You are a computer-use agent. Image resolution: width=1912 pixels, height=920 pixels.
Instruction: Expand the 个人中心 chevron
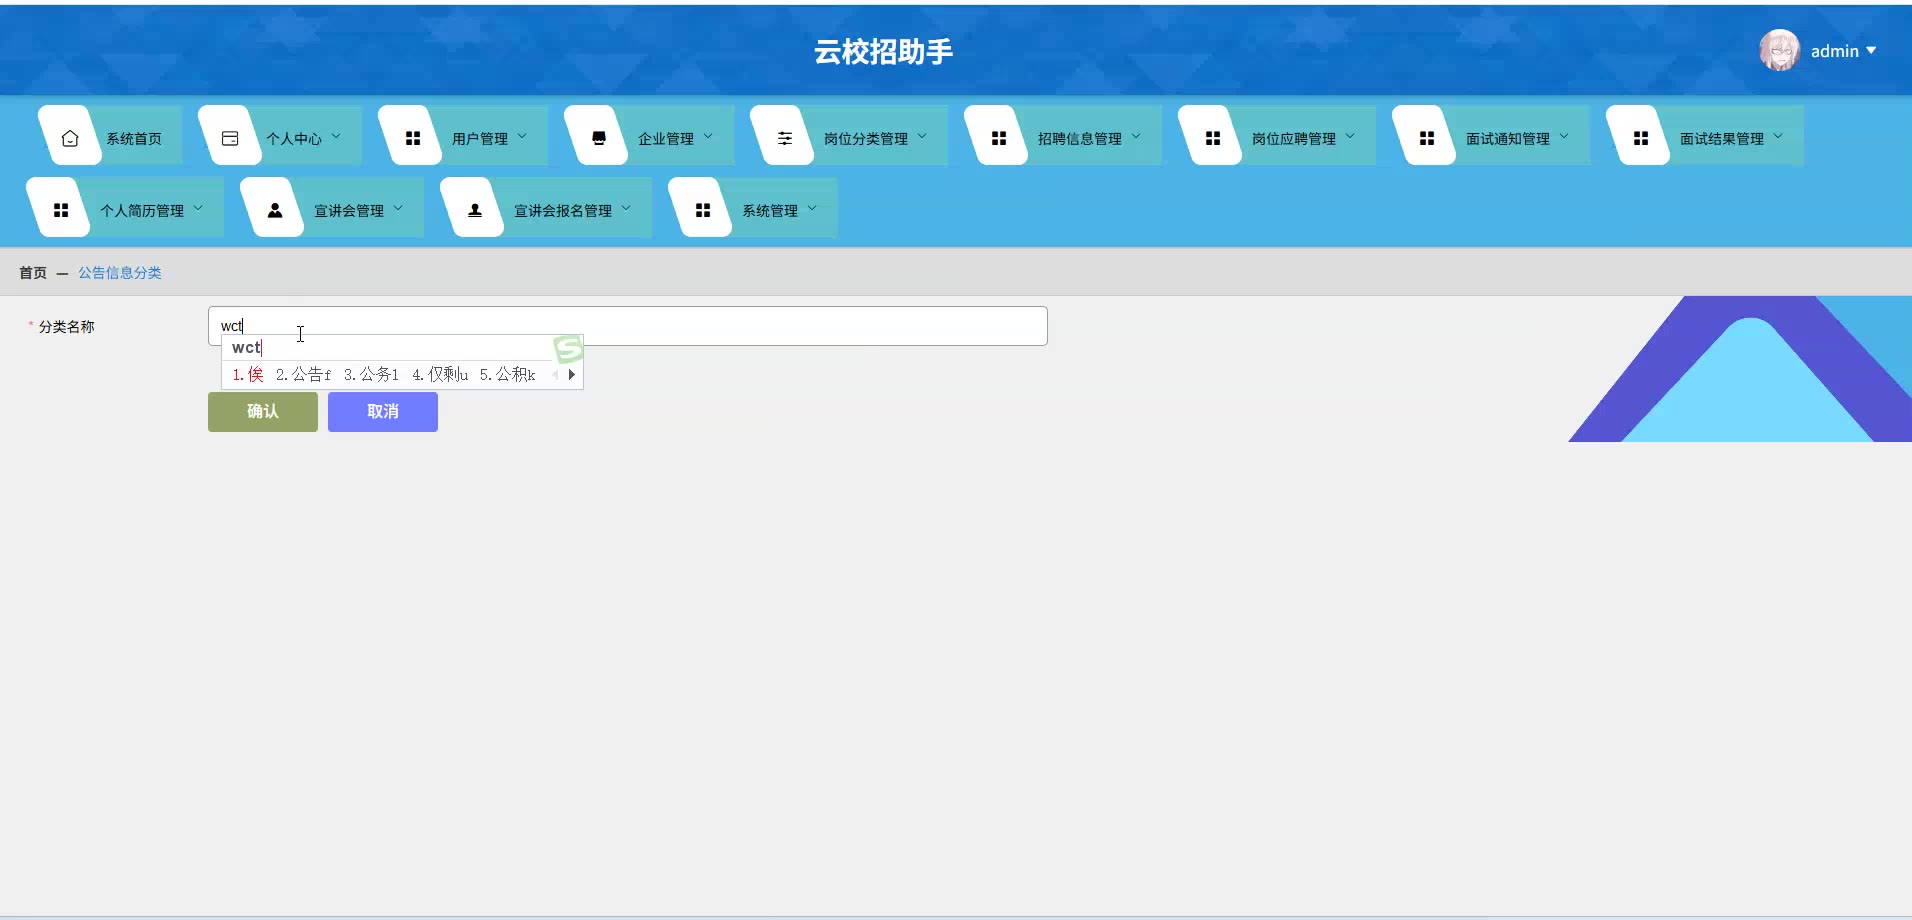point(336,136)
